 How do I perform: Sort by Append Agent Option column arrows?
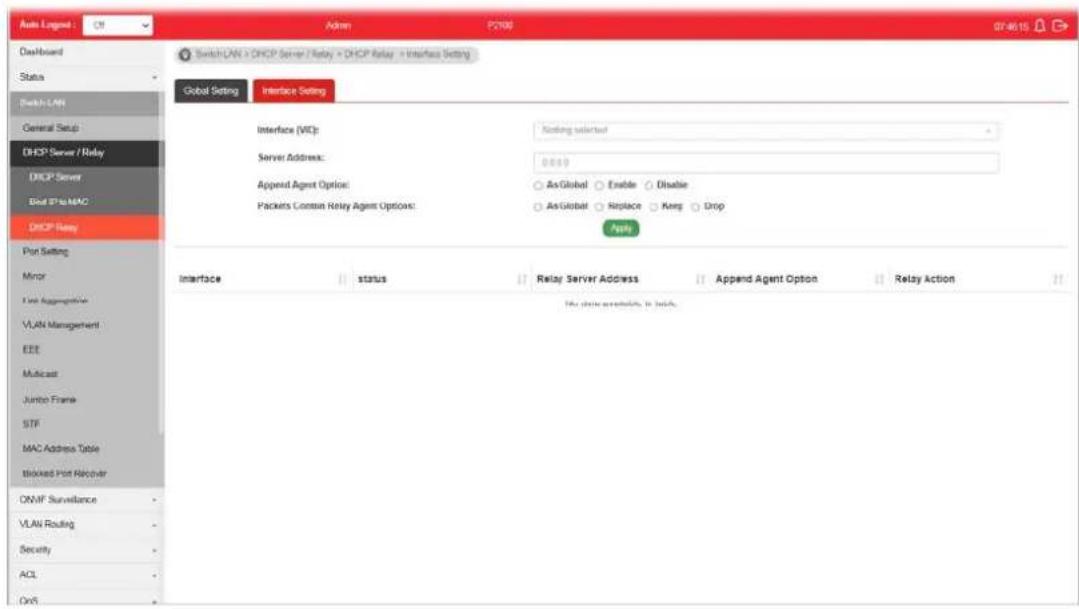click(x=879, y=279)
